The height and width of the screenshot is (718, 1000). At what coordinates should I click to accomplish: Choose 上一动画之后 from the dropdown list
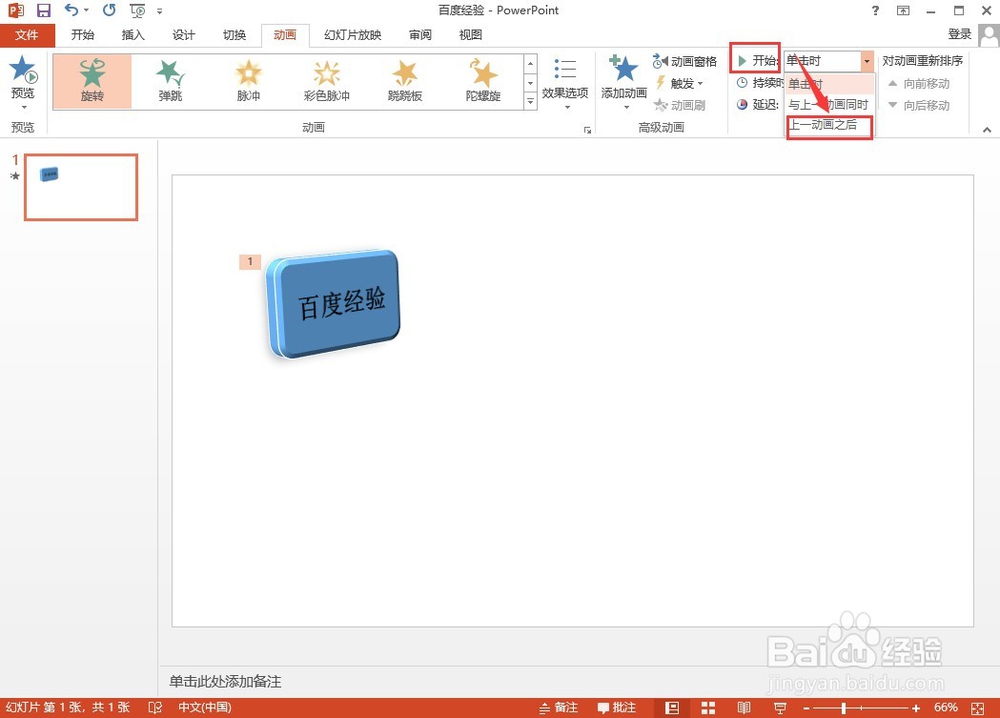[x=830, y=125]
